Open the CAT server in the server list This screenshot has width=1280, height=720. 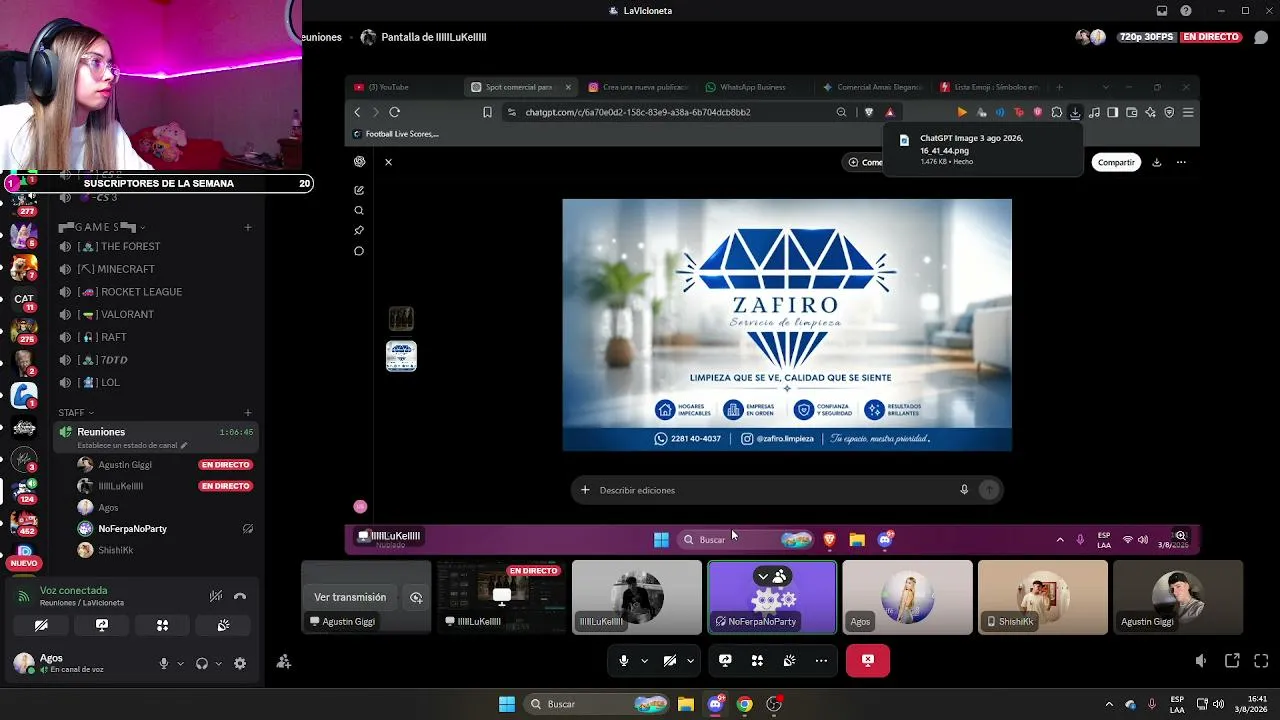tap(24, 298)
